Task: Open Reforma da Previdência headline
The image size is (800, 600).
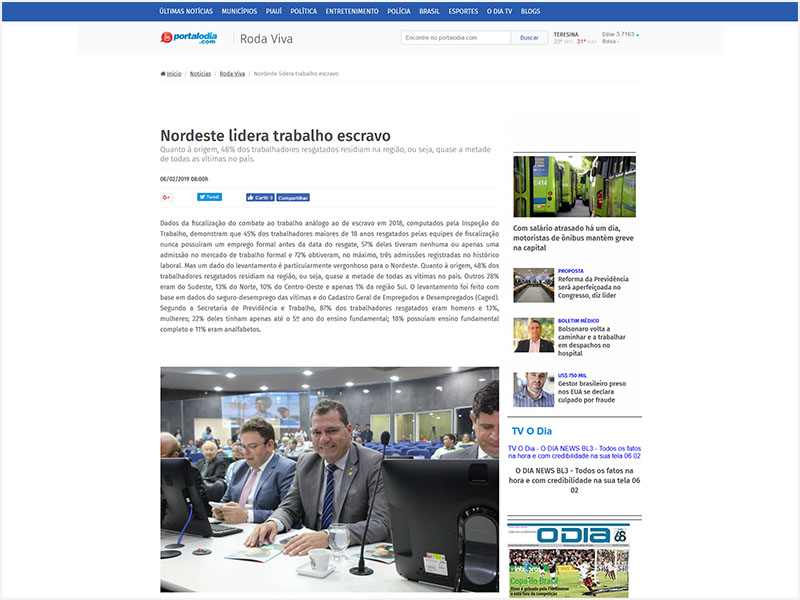Action: point(593,287)
